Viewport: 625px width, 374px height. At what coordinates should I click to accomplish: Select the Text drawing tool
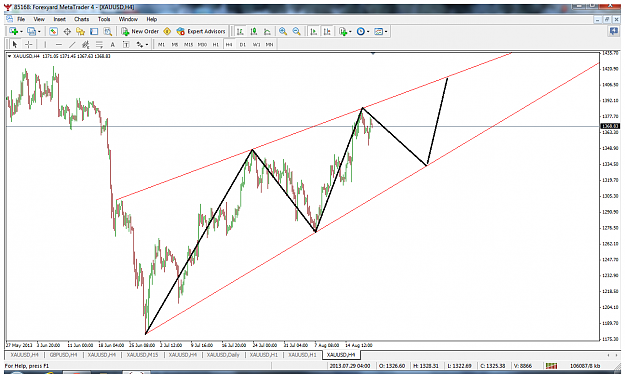[112, 45]
